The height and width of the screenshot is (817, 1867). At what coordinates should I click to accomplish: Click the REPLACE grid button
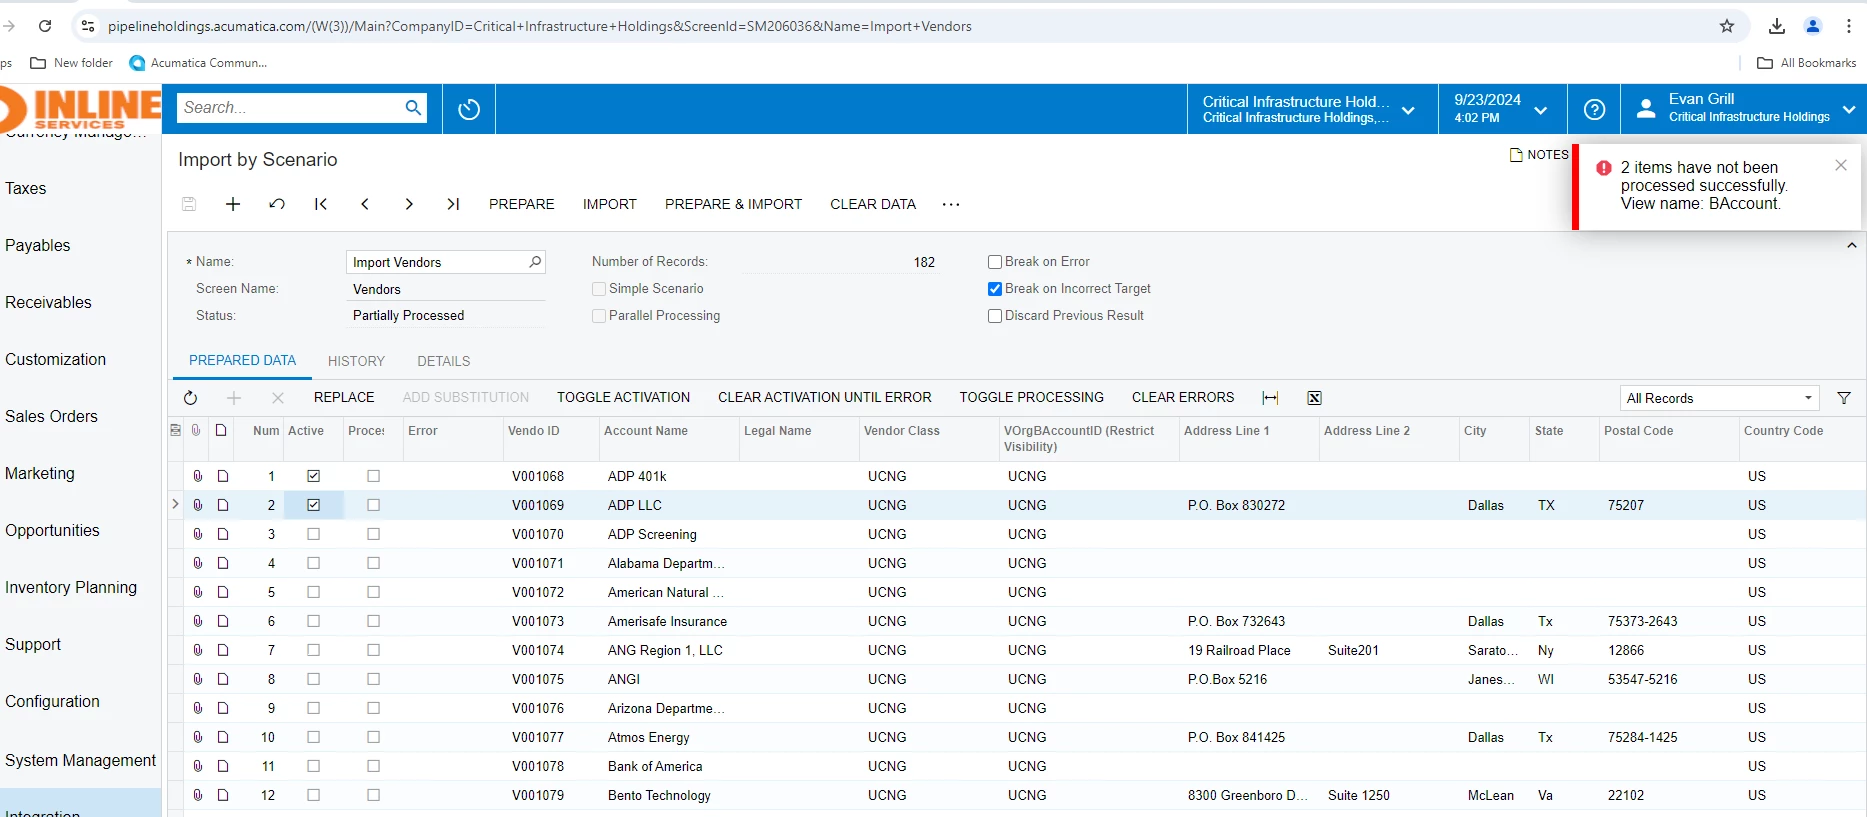coord(344,398)
